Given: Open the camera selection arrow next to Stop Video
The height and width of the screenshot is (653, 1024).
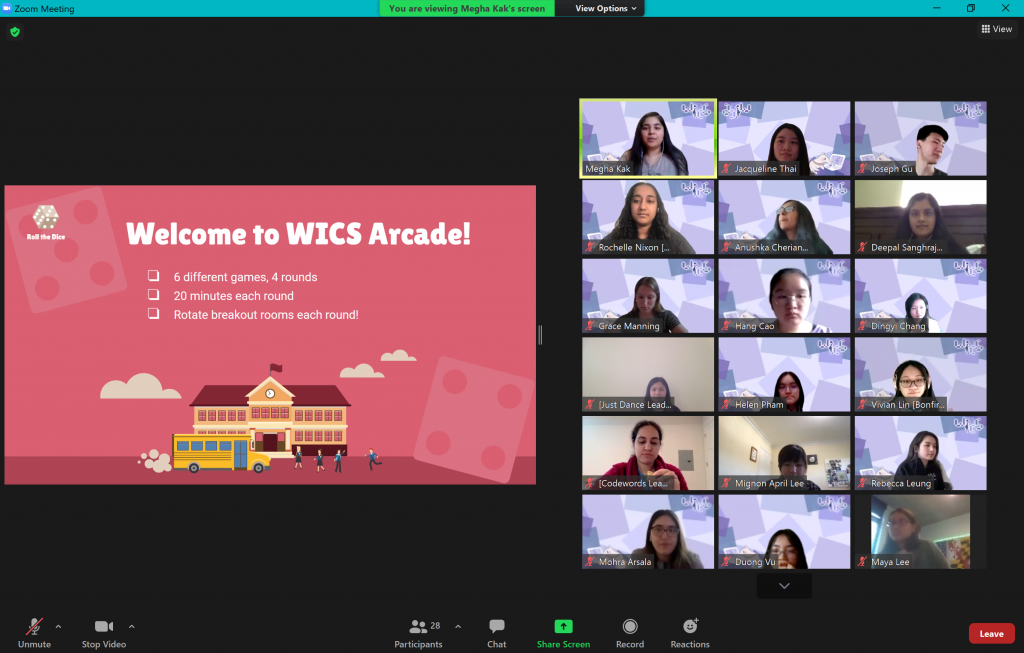Looking at the screenshot, I should [x=131, y=626].
